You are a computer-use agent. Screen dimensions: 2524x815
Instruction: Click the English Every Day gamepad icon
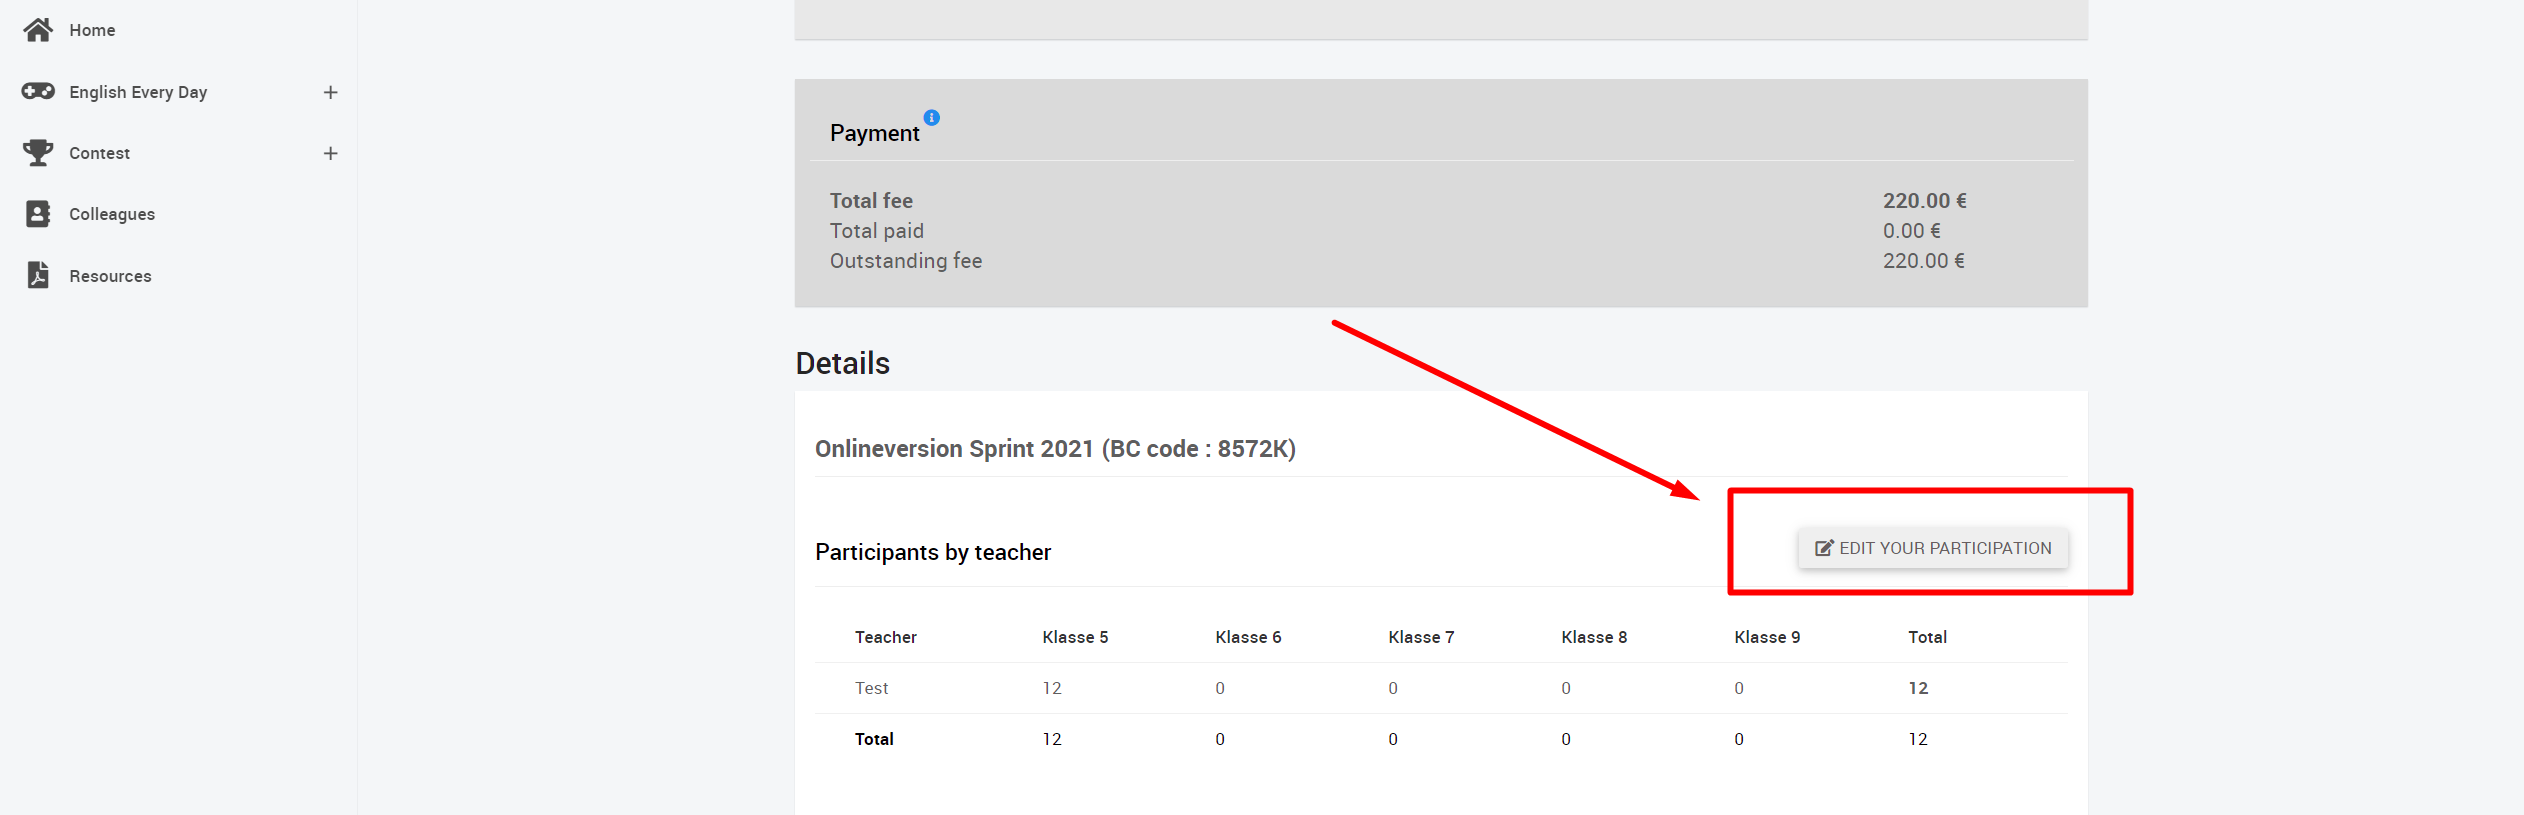(38, 91)
